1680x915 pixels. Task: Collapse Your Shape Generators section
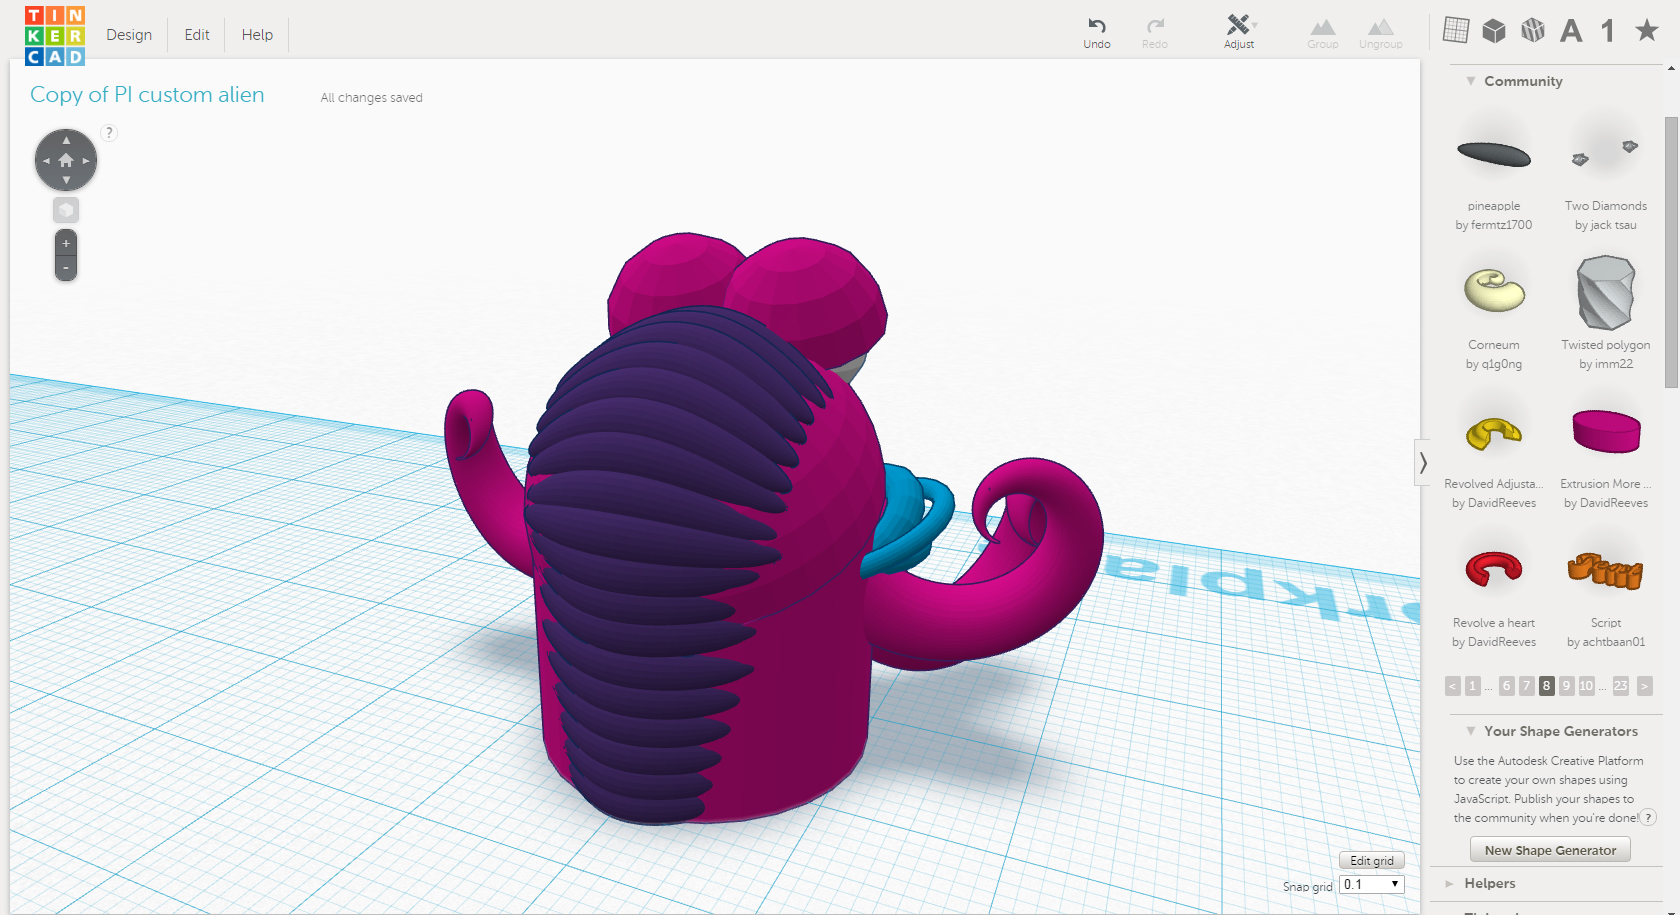pos(1471,731)
